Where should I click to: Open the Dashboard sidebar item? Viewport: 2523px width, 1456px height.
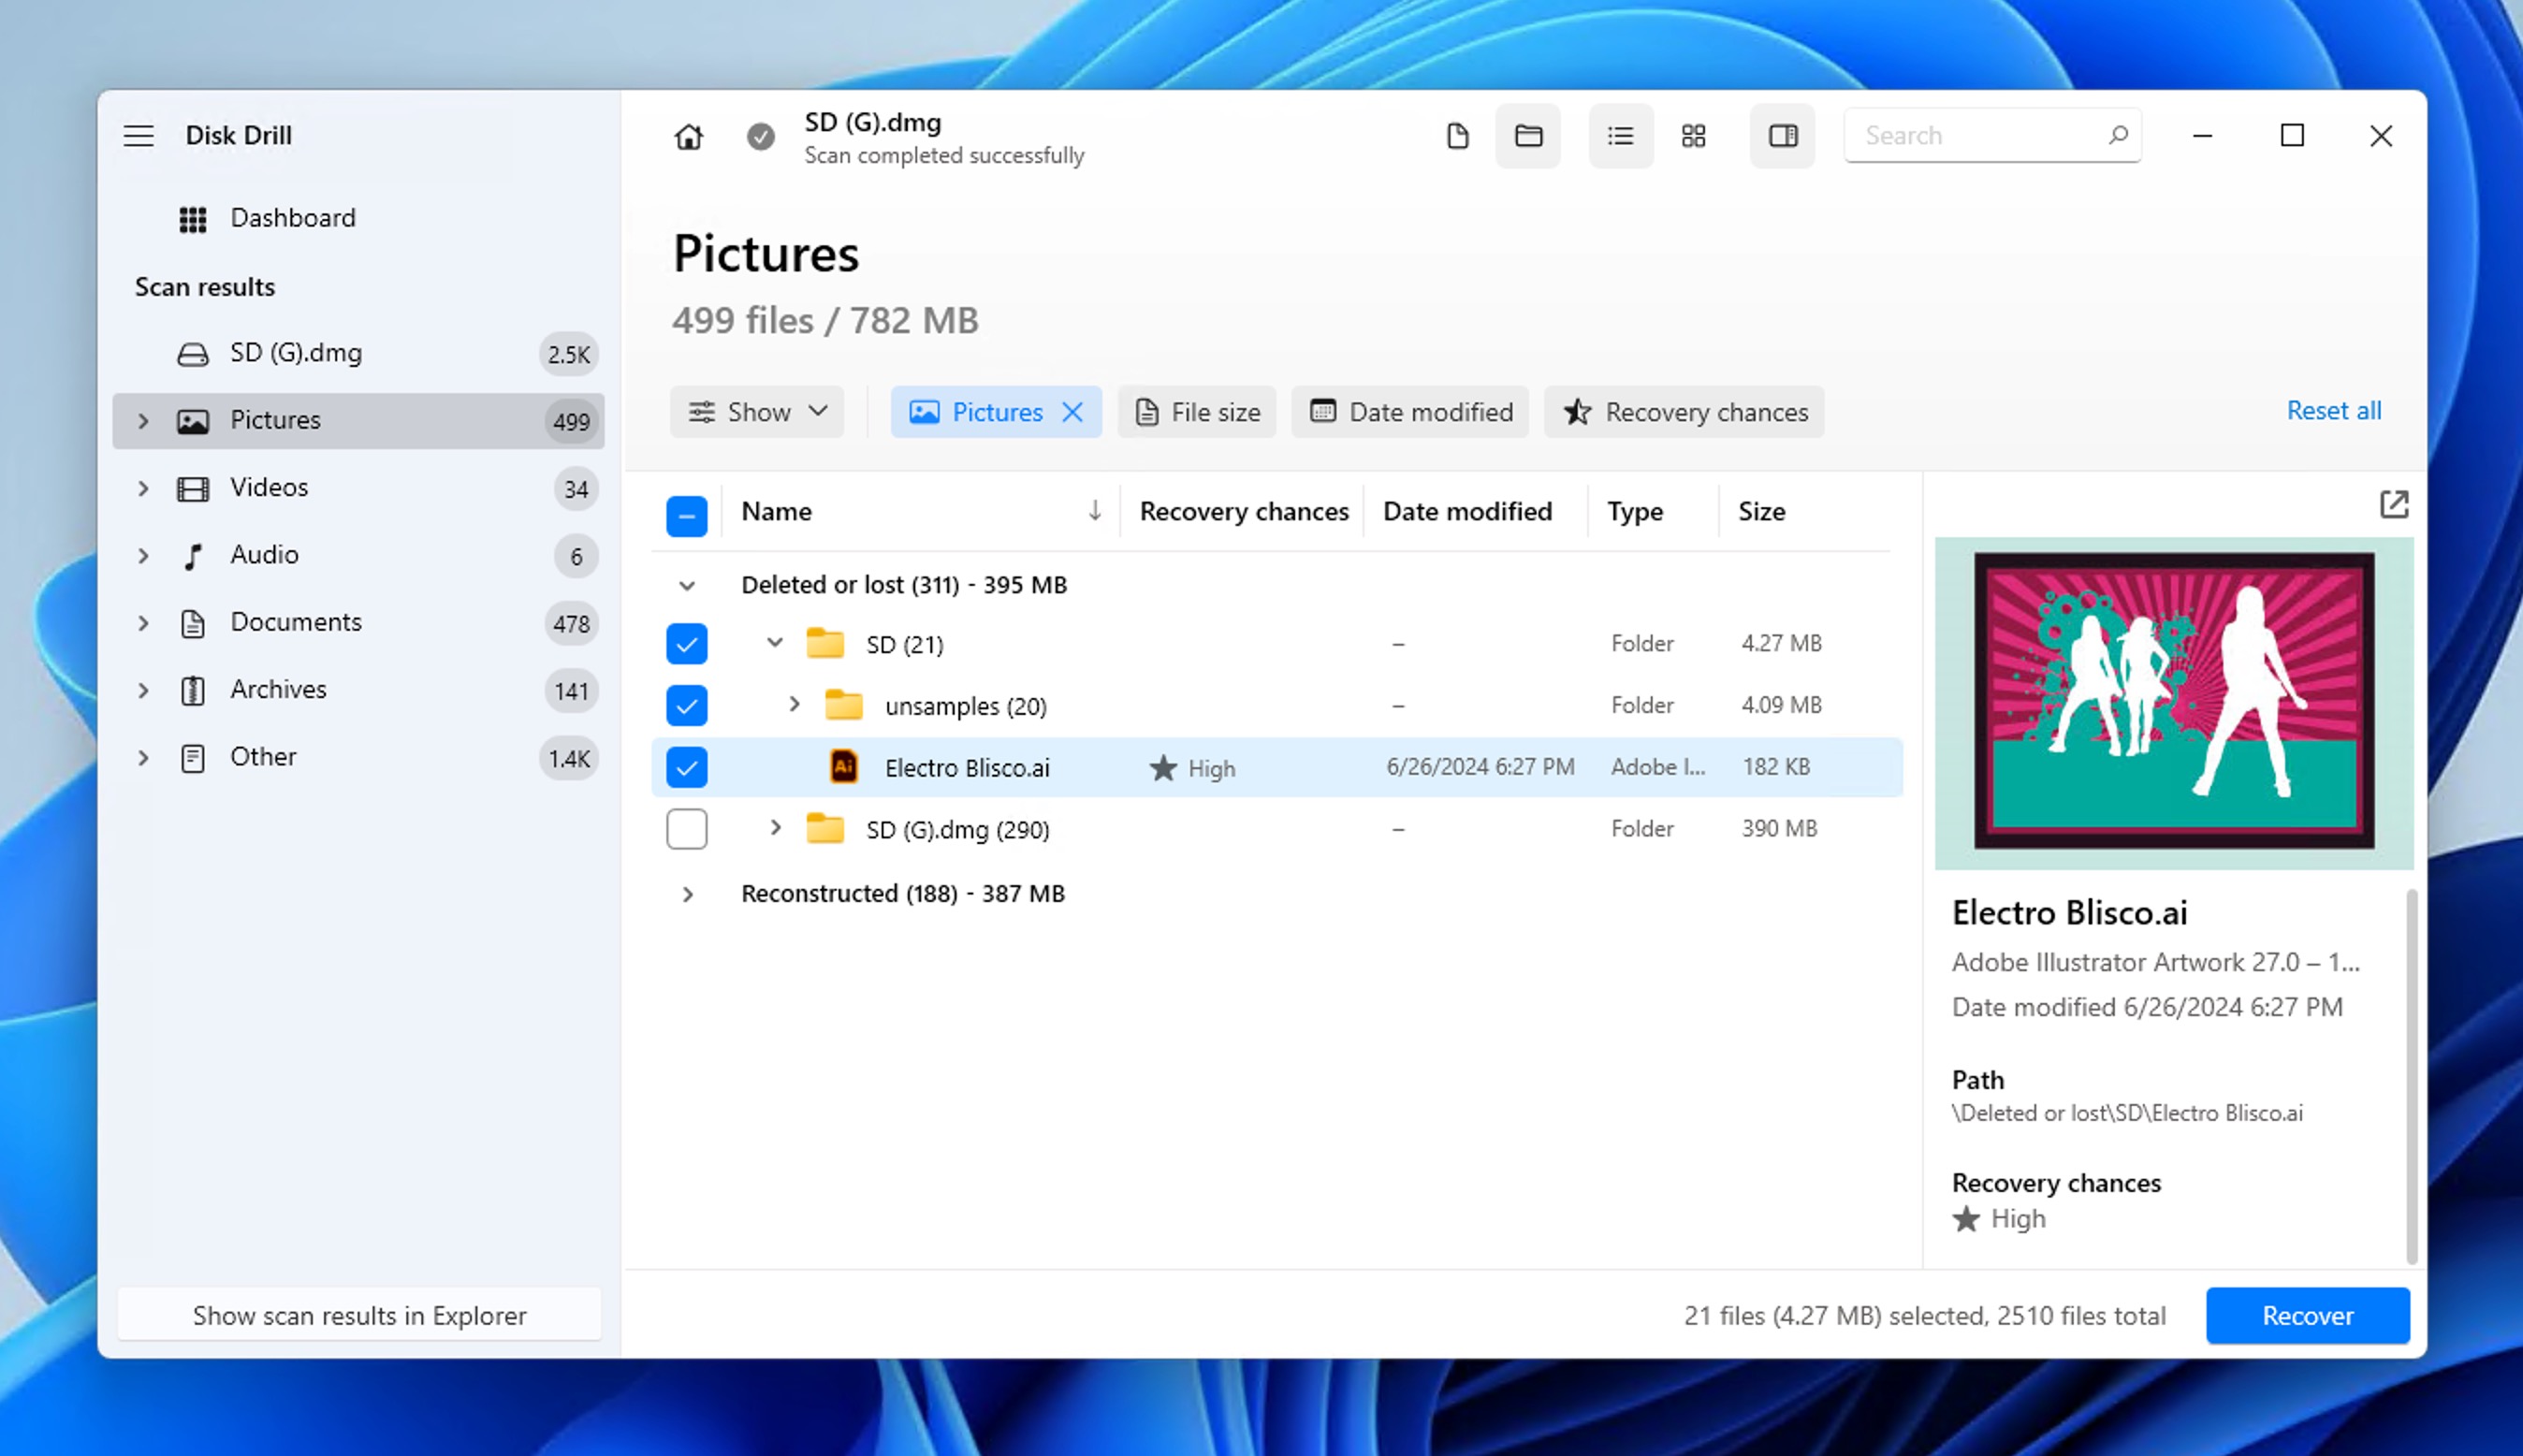pyautogui.click(x=359, y=218)
